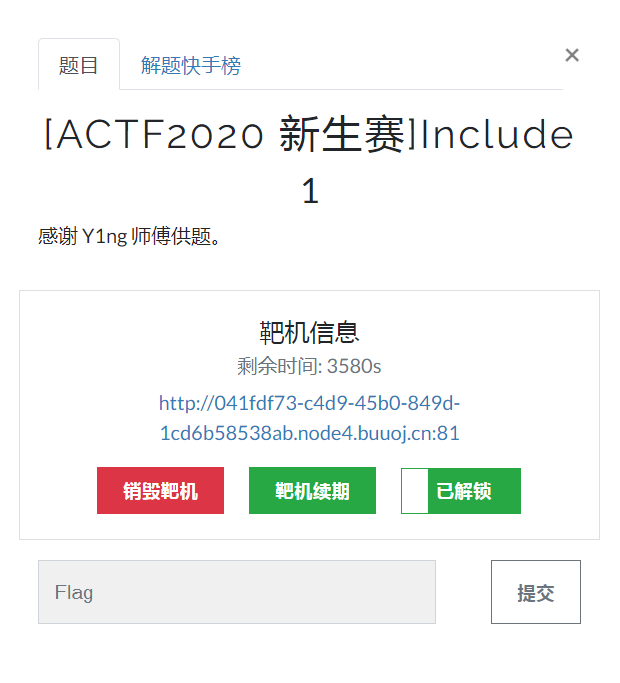Click the green 靶机续期 button
The height and width of the screenshot is (683, 620).
tap(312, 490)
